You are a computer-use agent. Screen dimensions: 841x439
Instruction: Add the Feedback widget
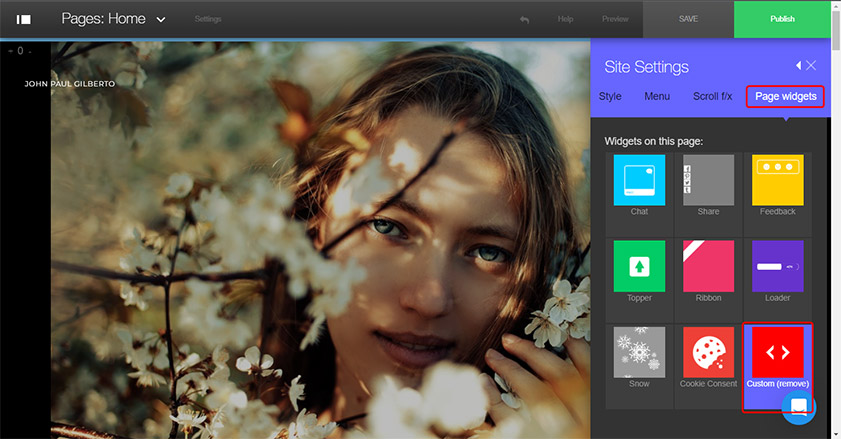pos(777,181)
